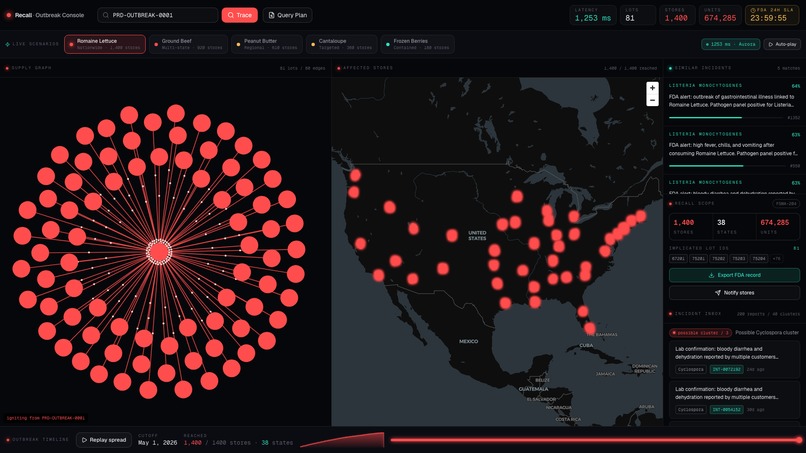Expand the +76 more lot IDs chip

(776, 259)
